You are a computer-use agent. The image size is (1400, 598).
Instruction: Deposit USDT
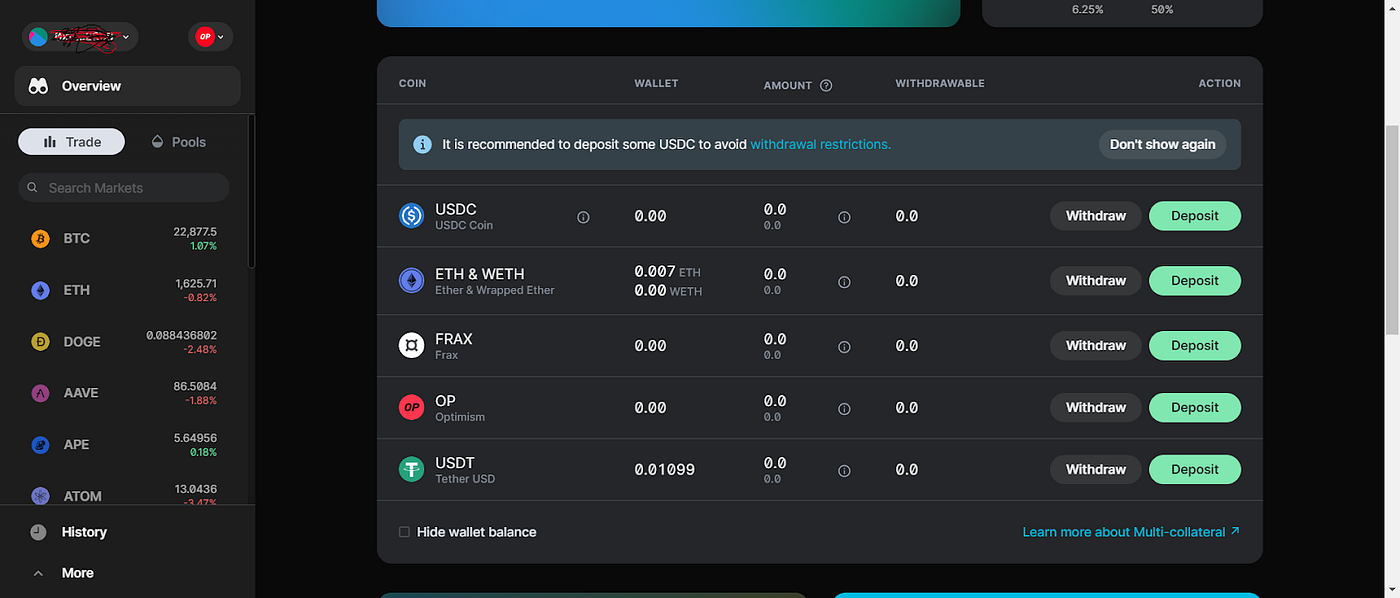[1194, 469]
